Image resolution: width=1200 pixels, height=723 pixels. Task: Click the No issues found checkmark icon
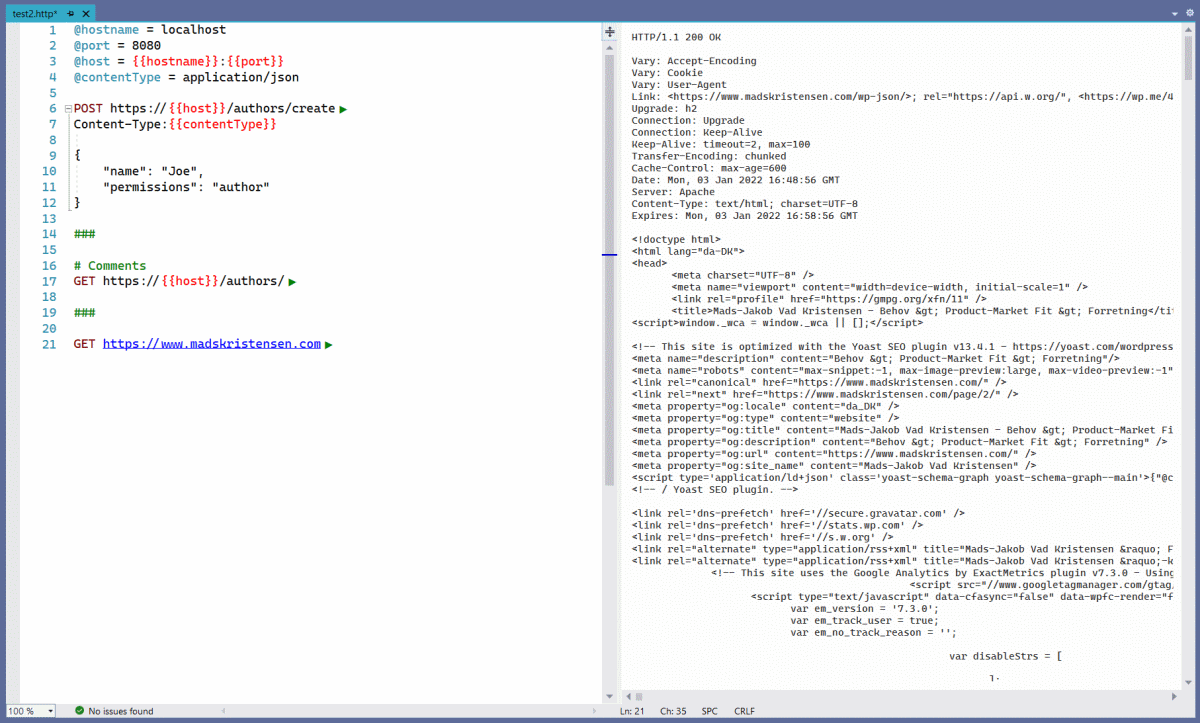[79, 711]
